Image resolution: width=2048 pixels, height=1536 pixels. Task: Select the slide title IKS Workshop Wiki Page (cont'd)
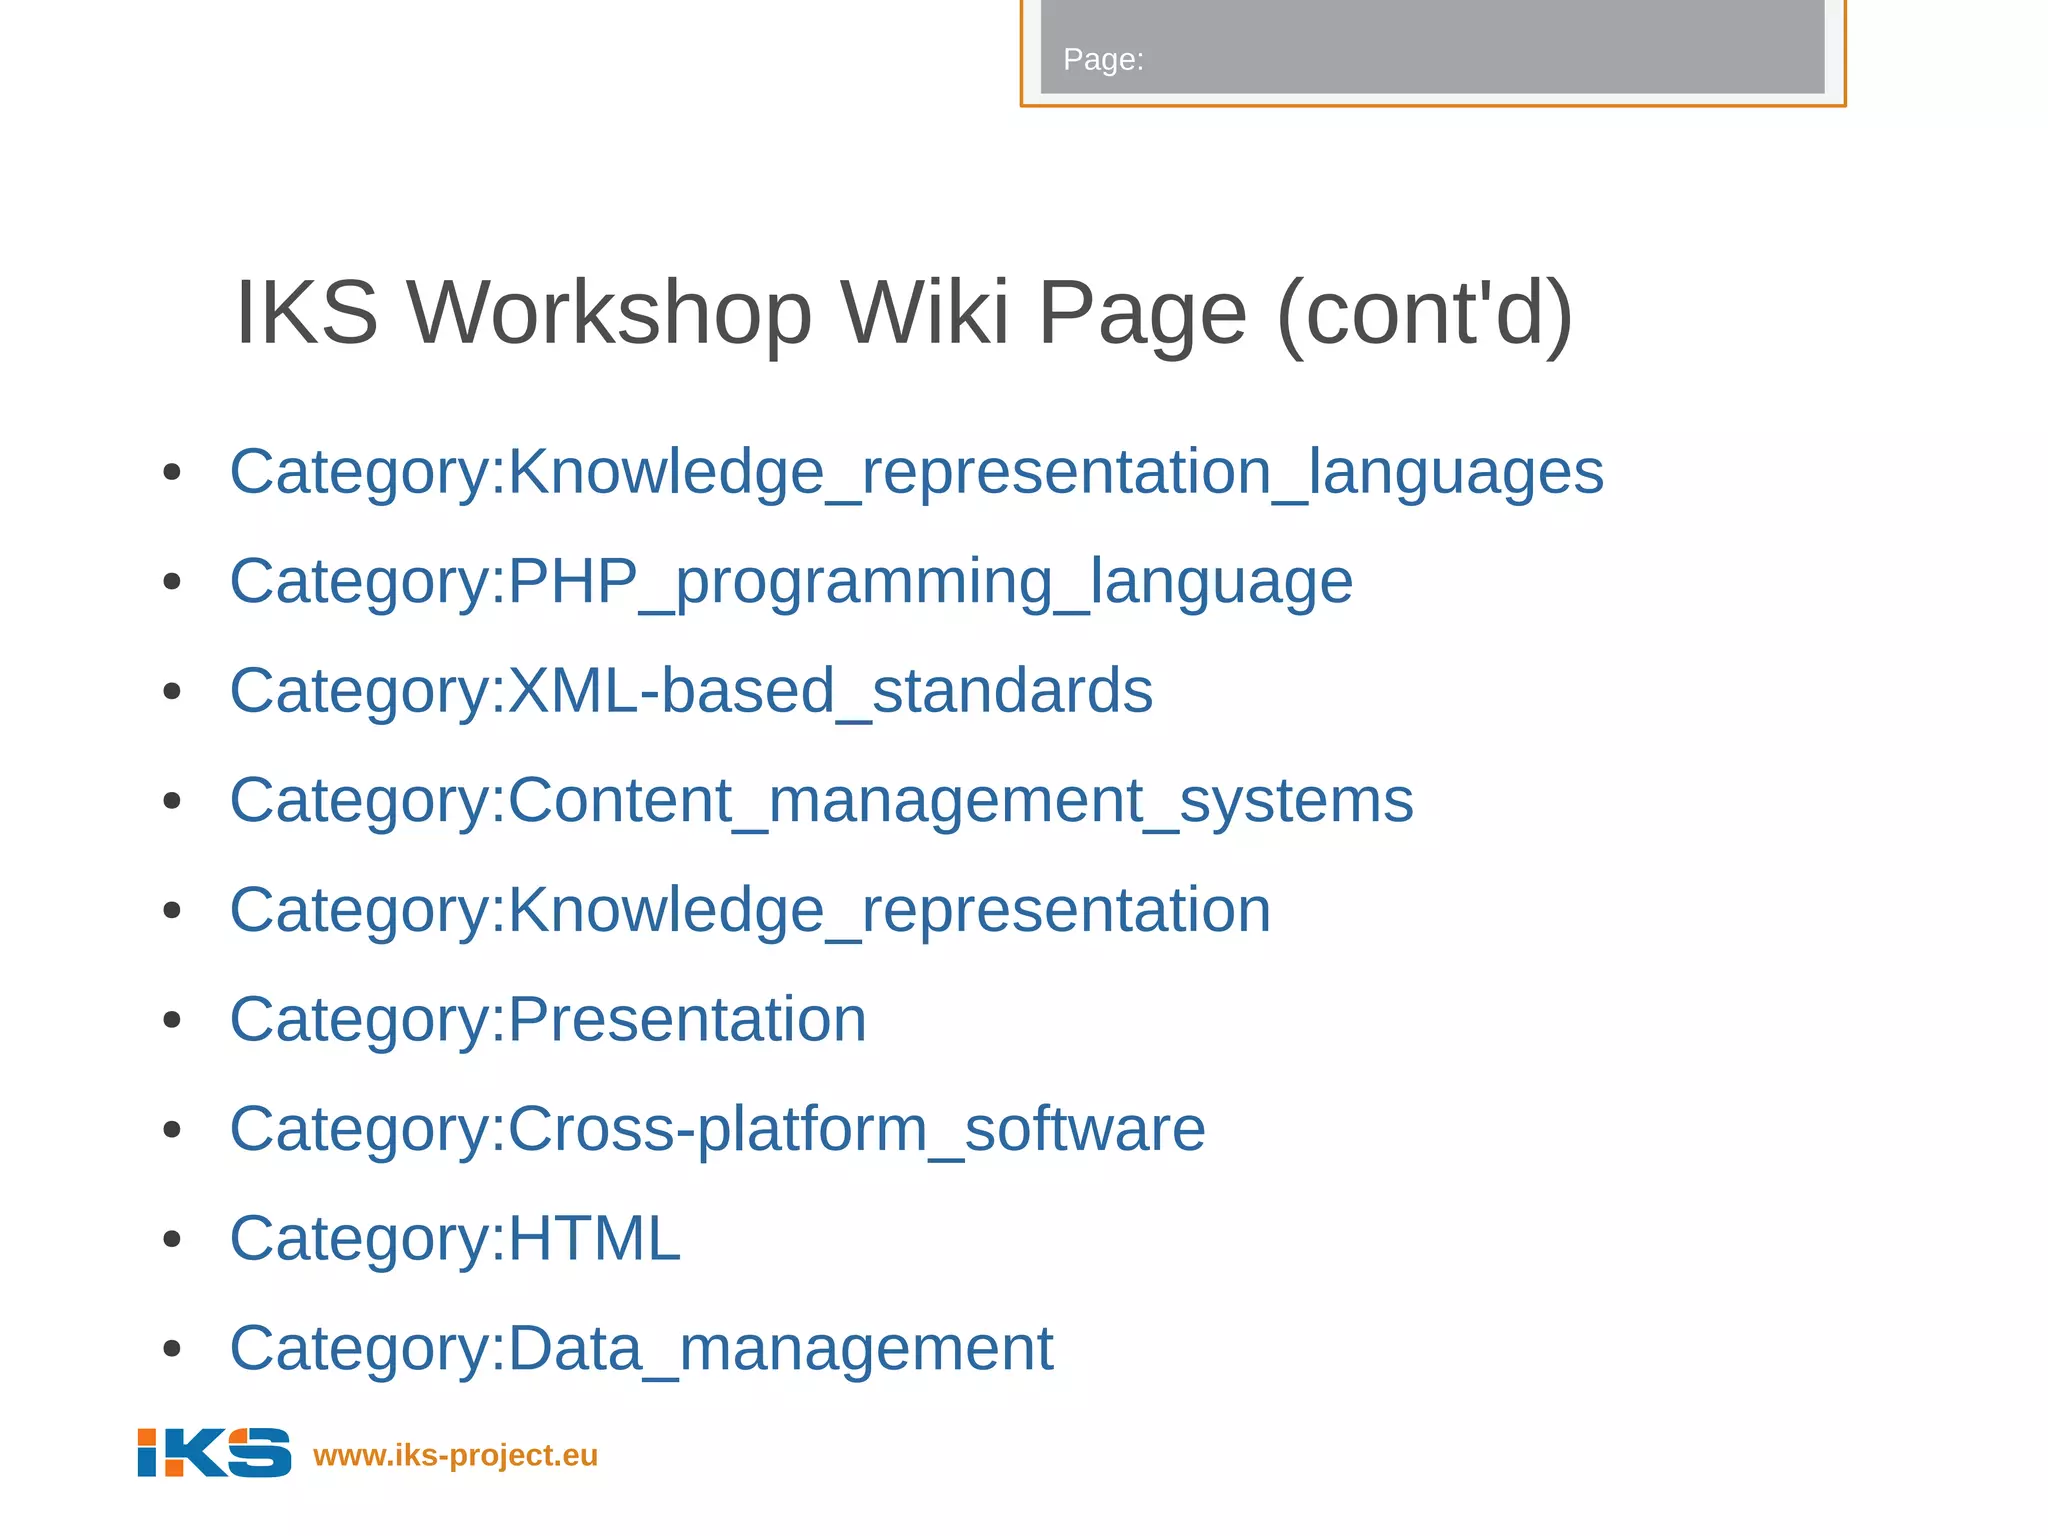point(904,314)
